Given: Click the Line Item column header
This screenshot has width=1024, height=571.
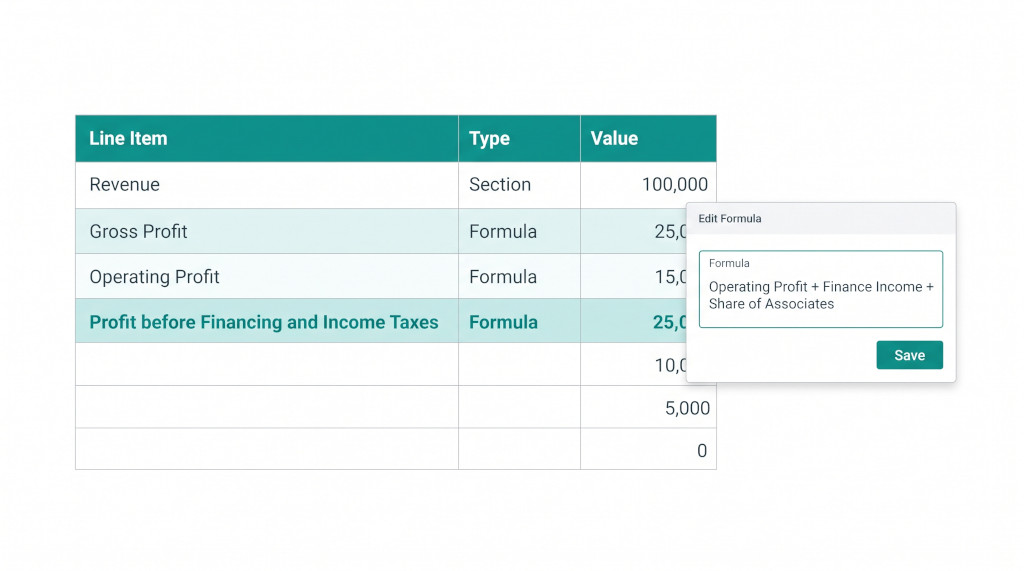Looking at the screenshot, I should (266, 139).
